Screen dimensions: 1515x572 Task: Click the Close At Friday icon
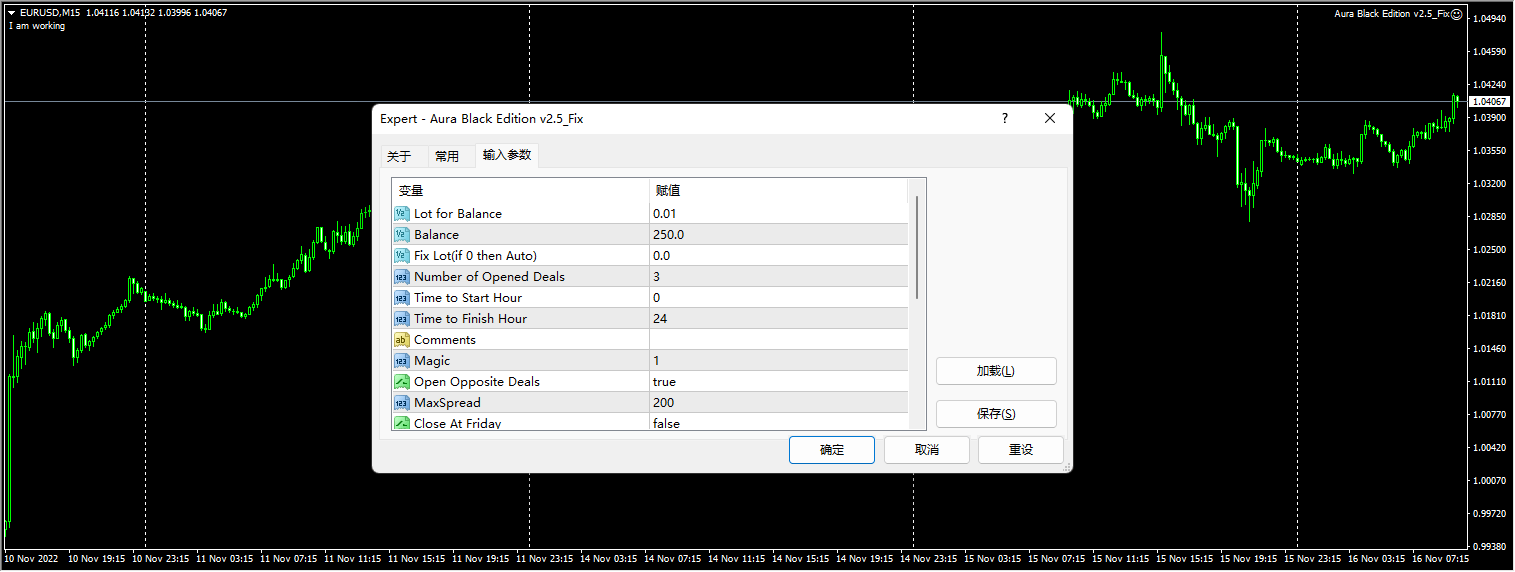[x=402, y=424]
